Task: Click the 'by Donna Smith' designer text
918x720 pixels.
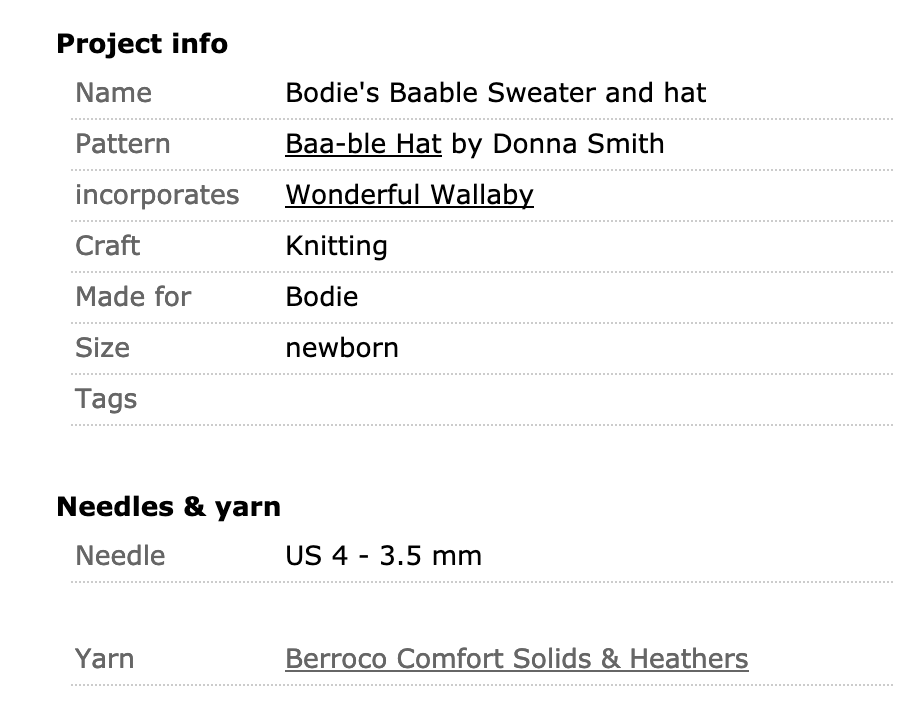Action: point(557,144)
